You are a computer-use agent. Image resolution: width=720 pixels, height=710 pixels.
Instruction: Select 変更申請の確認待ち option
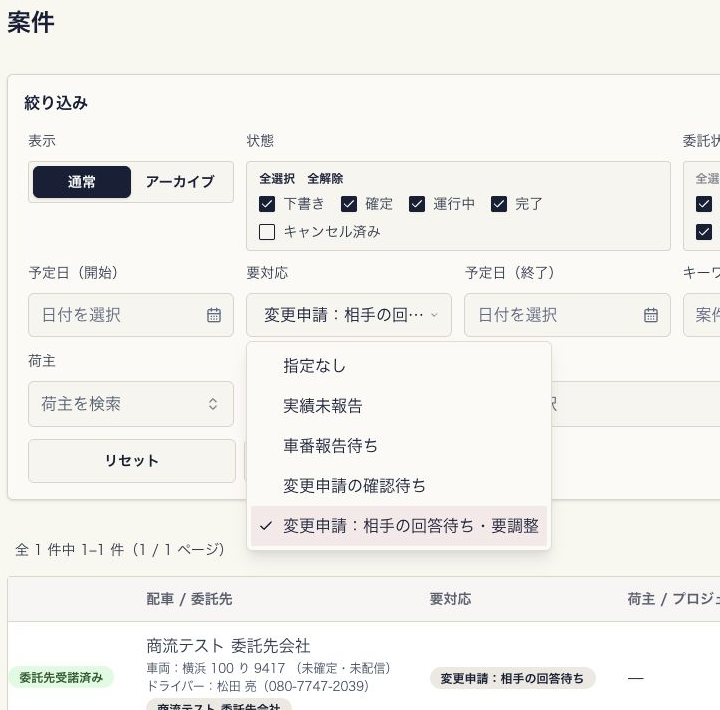[399, 486]
